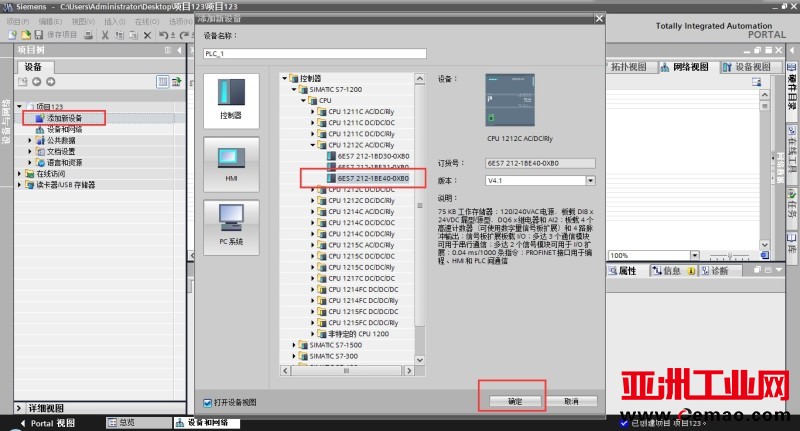The height and width of the screenshot is (431, 800).
Task: Click the green arrow icon in tree toolbar
Action: tap(177, 82)
